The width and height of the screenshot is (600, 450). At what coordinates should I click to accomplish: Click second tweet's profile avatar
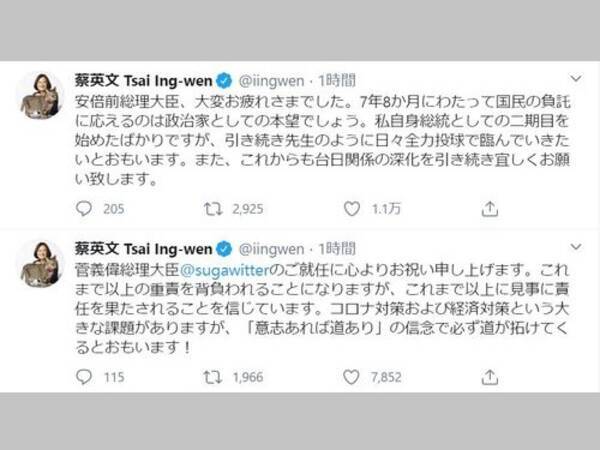[x=40, y=264]
